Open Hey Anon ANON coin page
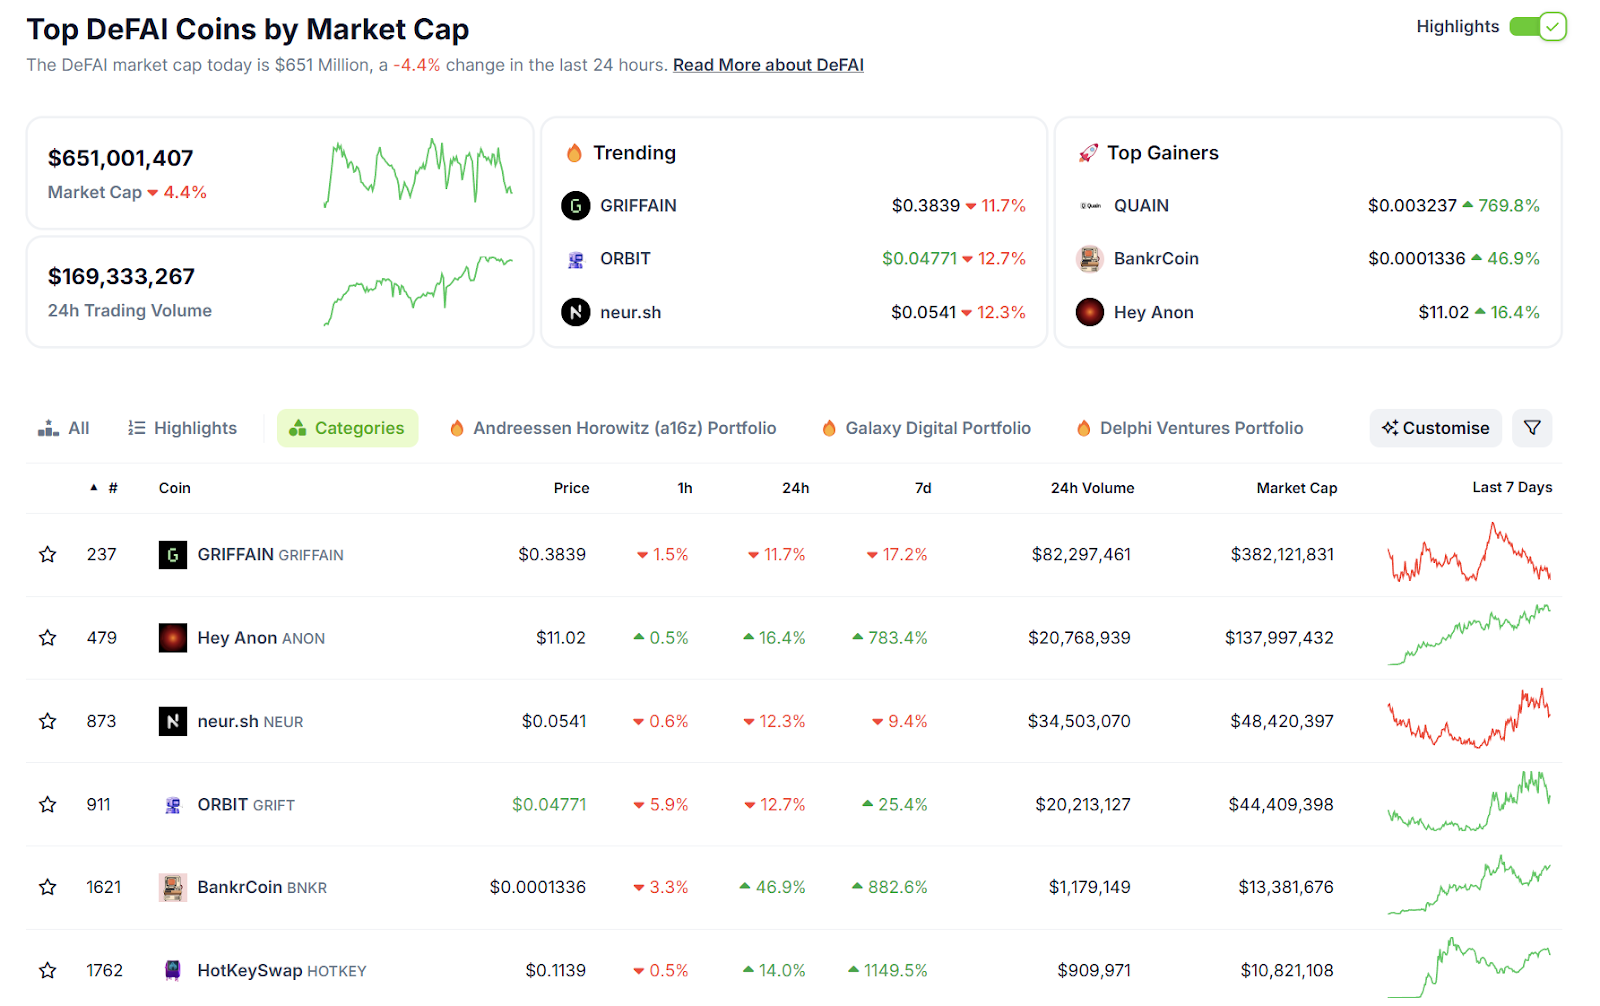Image resolution: width=1600 pixels, height=1006 pixels. [261, 638]
